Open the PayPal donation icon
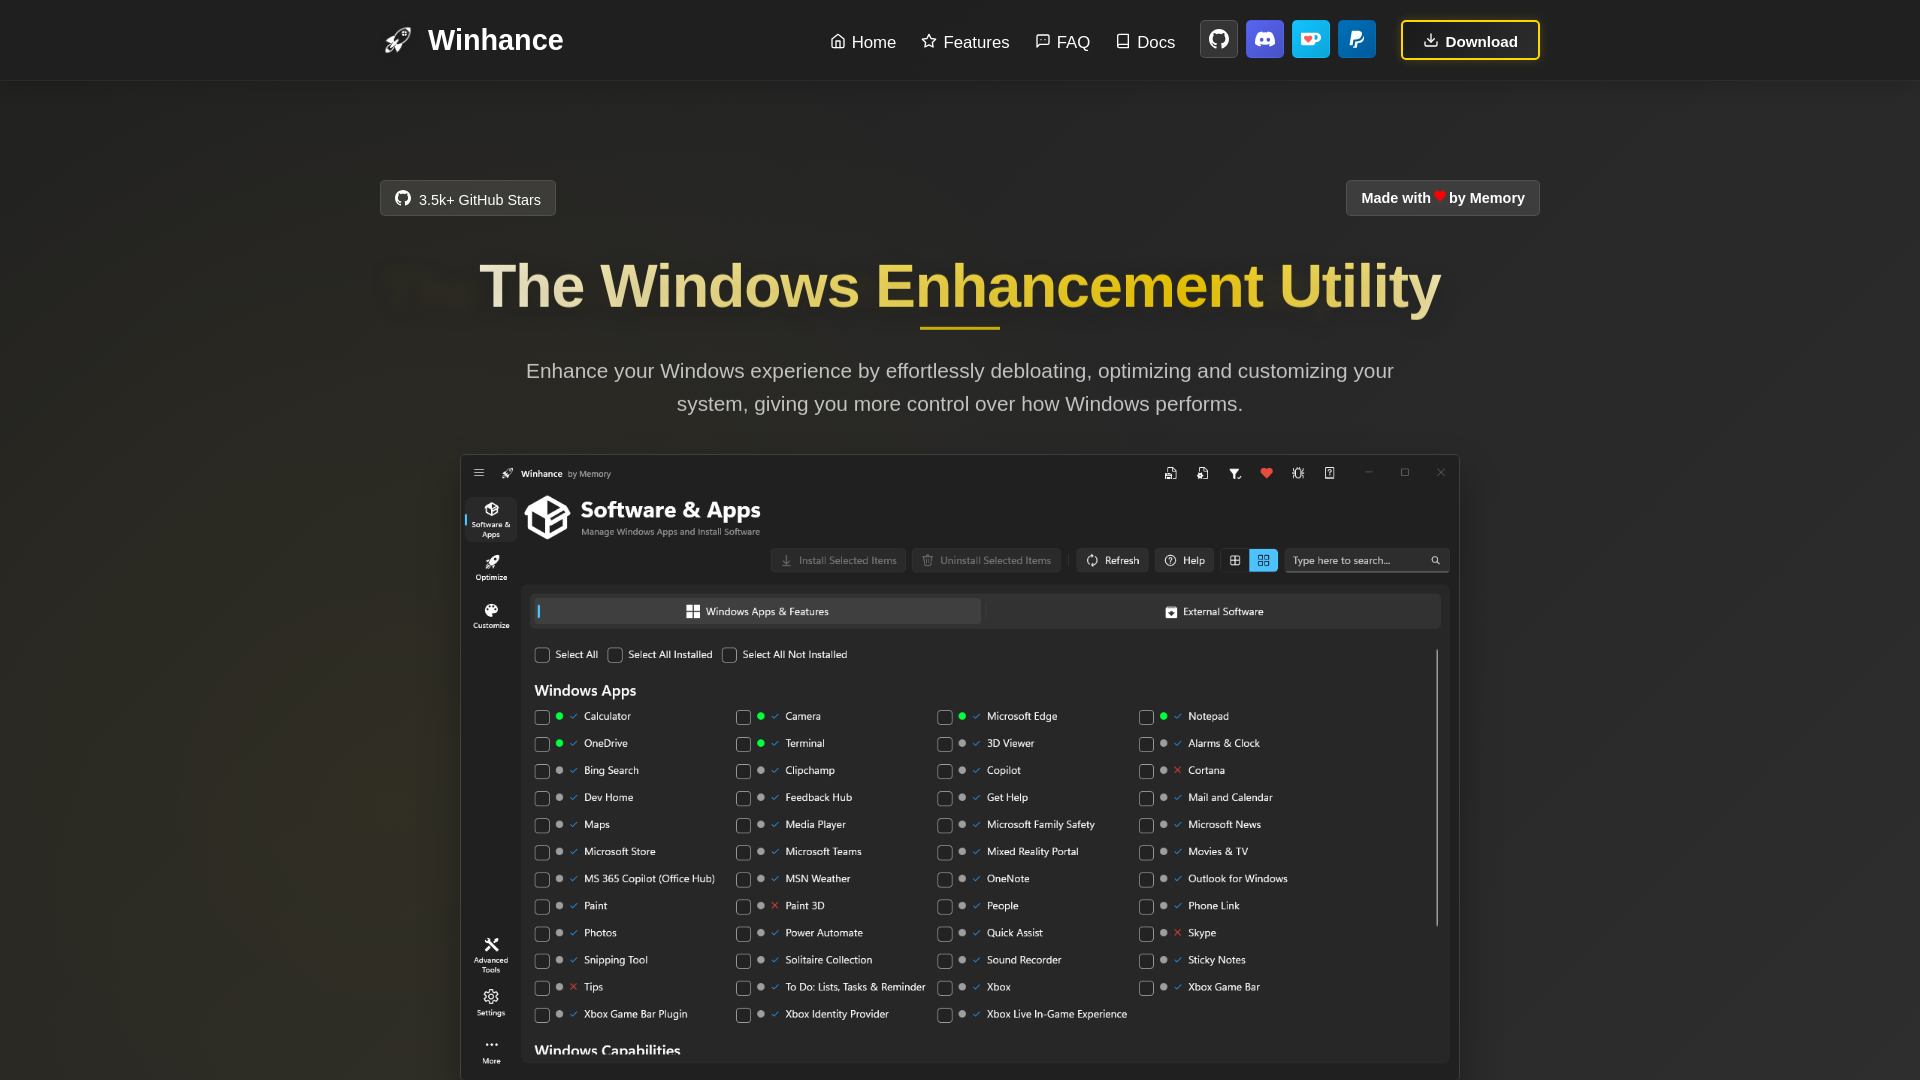The image size is (1920, 1080). tap(1356, 40)
